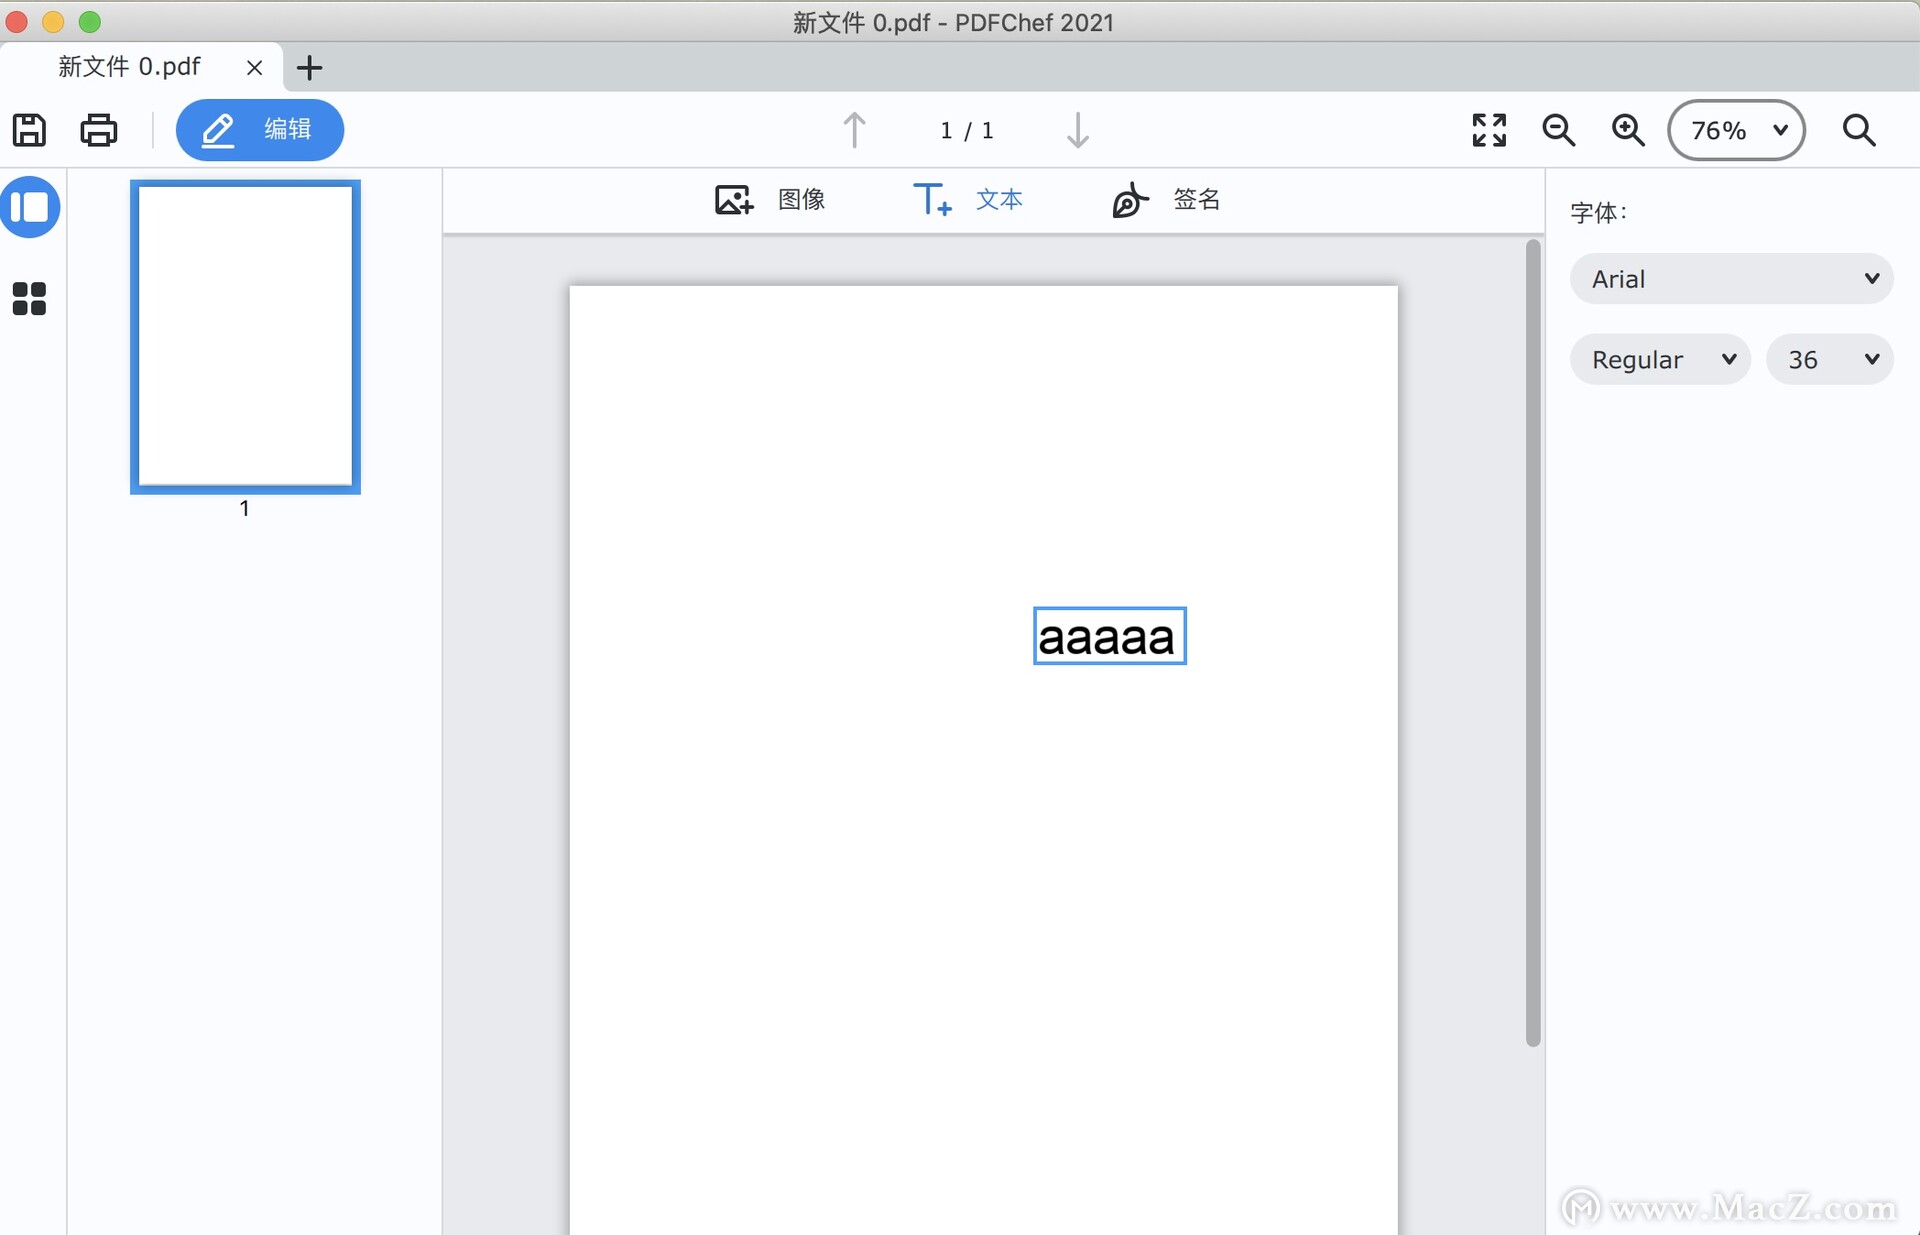This screenshot has height=1235, width=1920.
Task: Open the 36 font size dropdown
Action: 1830,360
